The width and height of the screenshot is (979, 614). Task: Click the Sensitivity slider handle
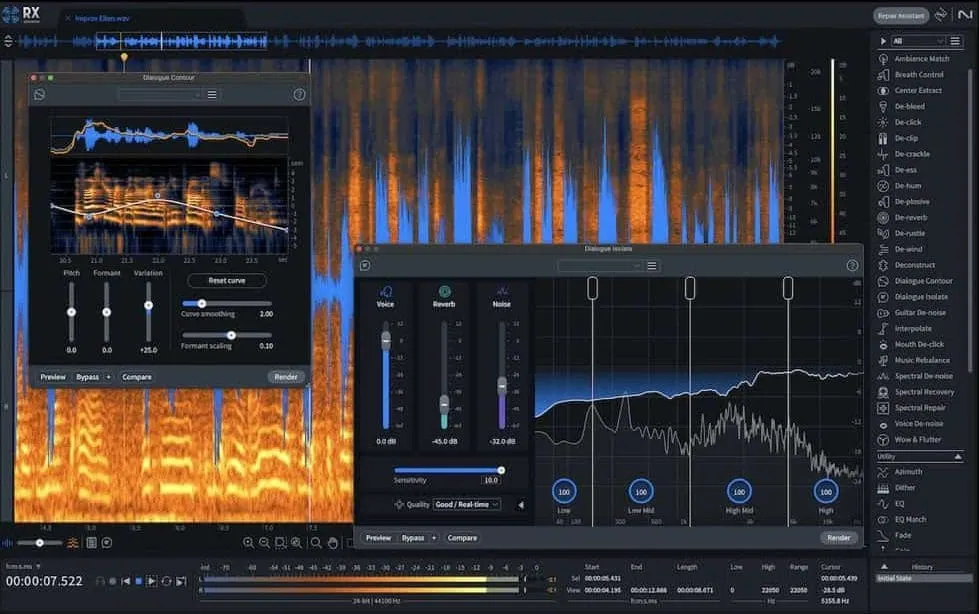(x=501, y=469)
